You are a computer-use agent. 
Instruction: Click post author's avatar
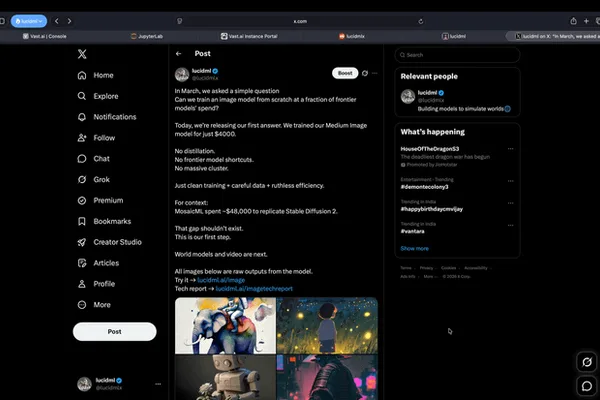coord(182,74)
